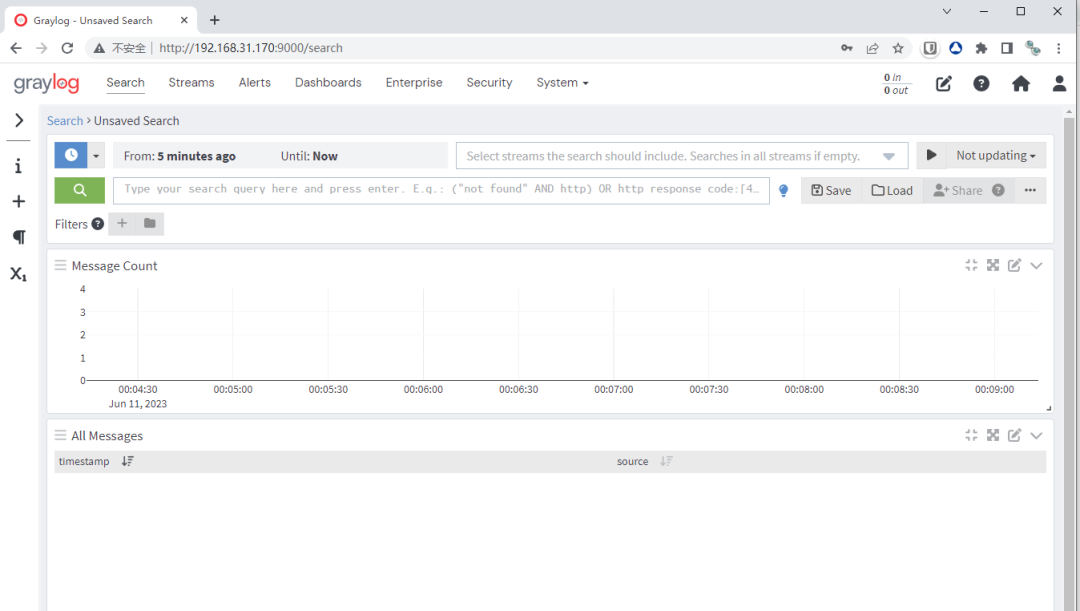This screenshot has height=611, width=1080.
Task: Focus Message Count widget fullscreen icon
Action: 993,265
